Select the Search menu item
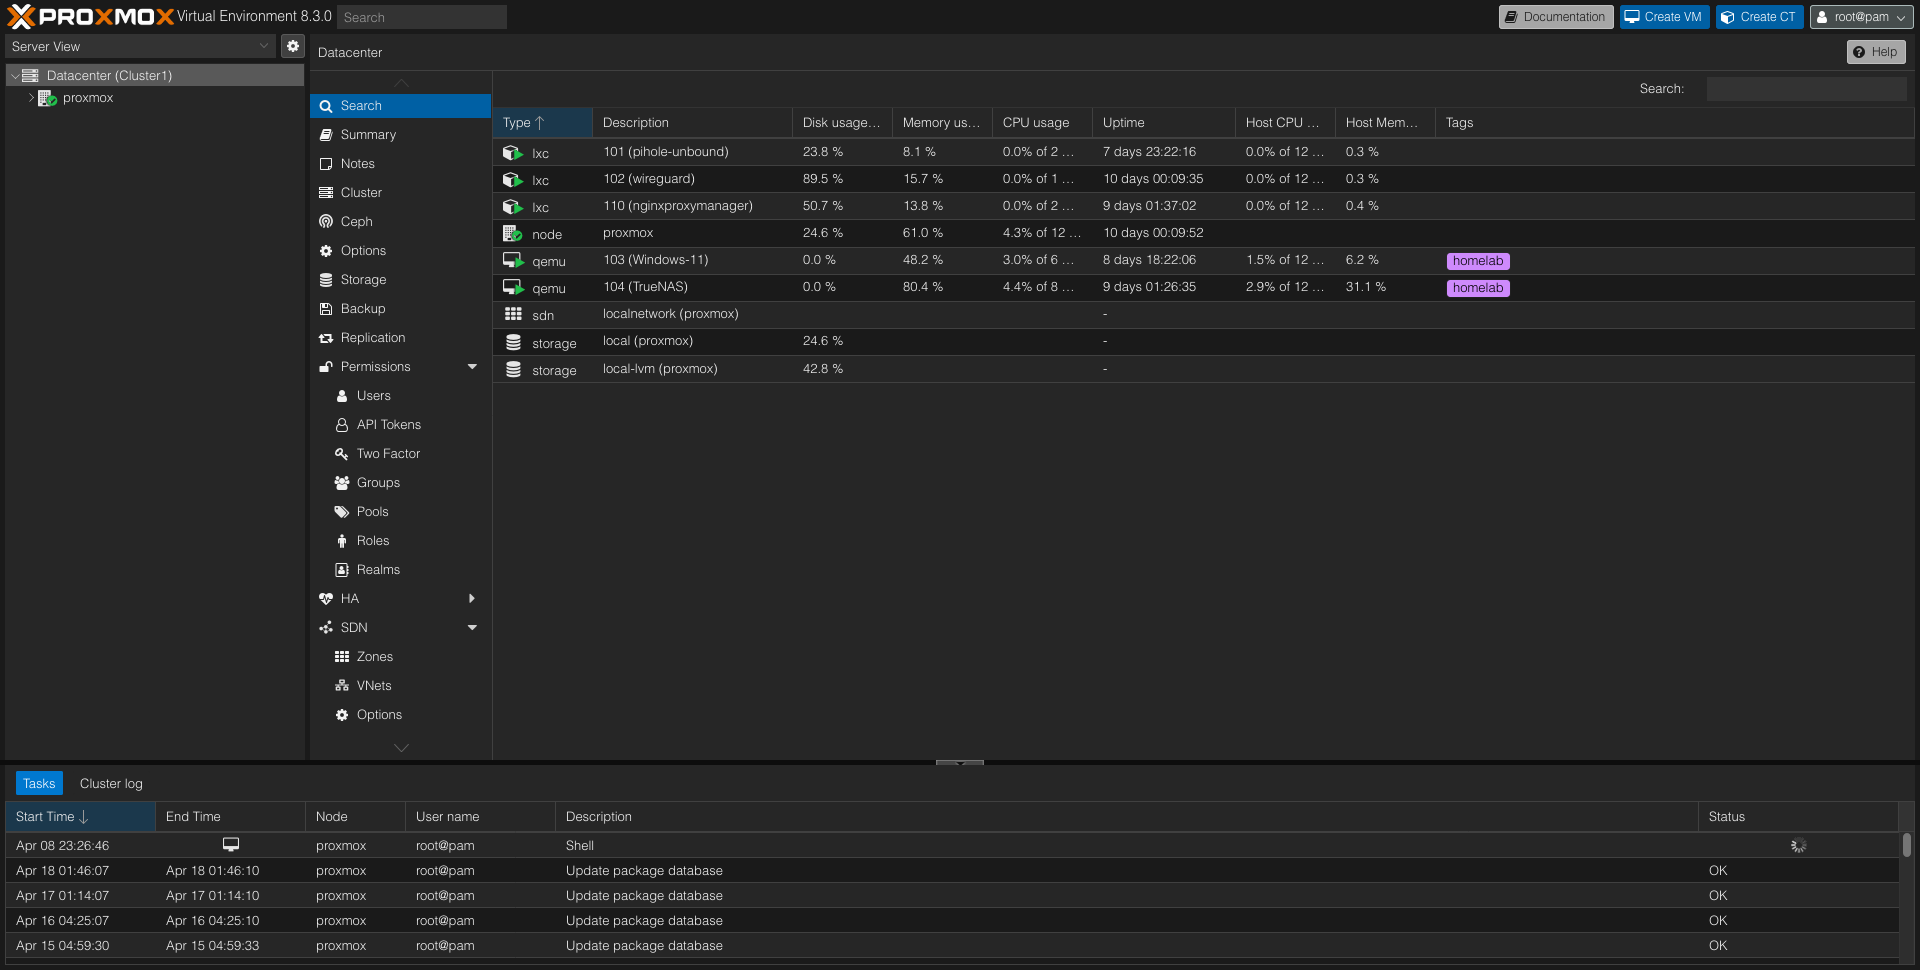Viewport: 1920px width, 970px height. coord(400,105)
